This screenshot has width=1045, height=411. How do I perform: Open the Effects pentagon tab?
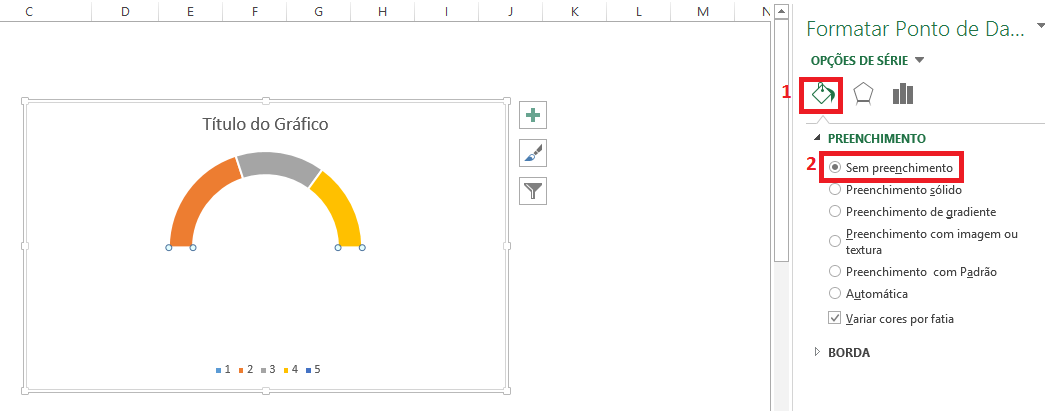862,94
